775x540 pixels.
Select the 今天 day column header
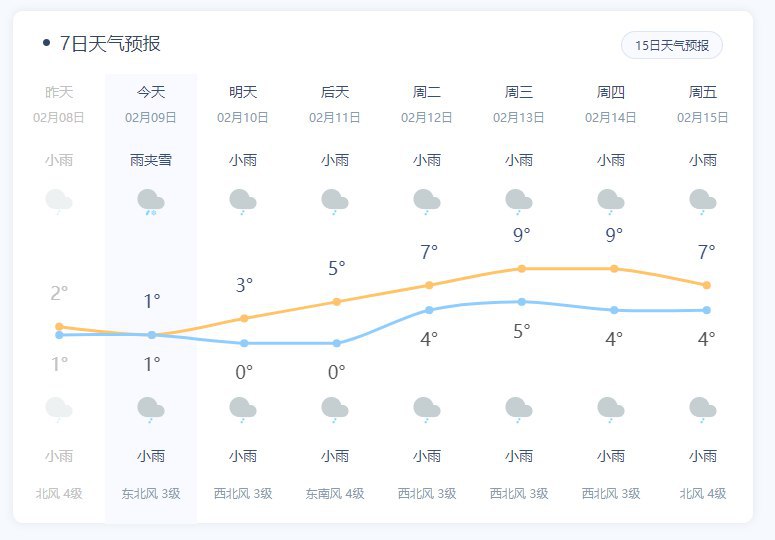(151, 92)
